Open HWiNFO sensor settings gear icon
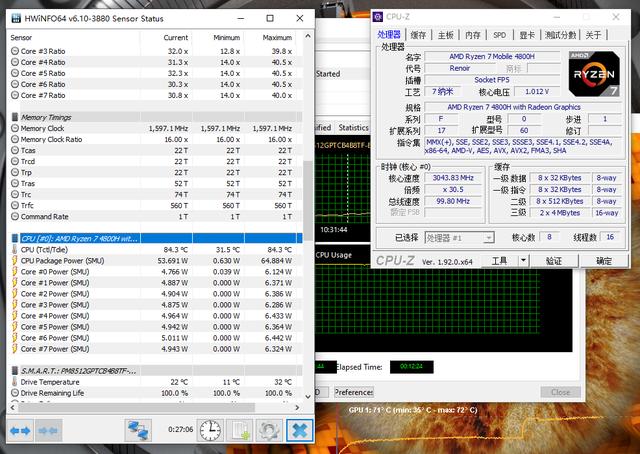Viewport: 640px width, 454px height. (268, 429)
